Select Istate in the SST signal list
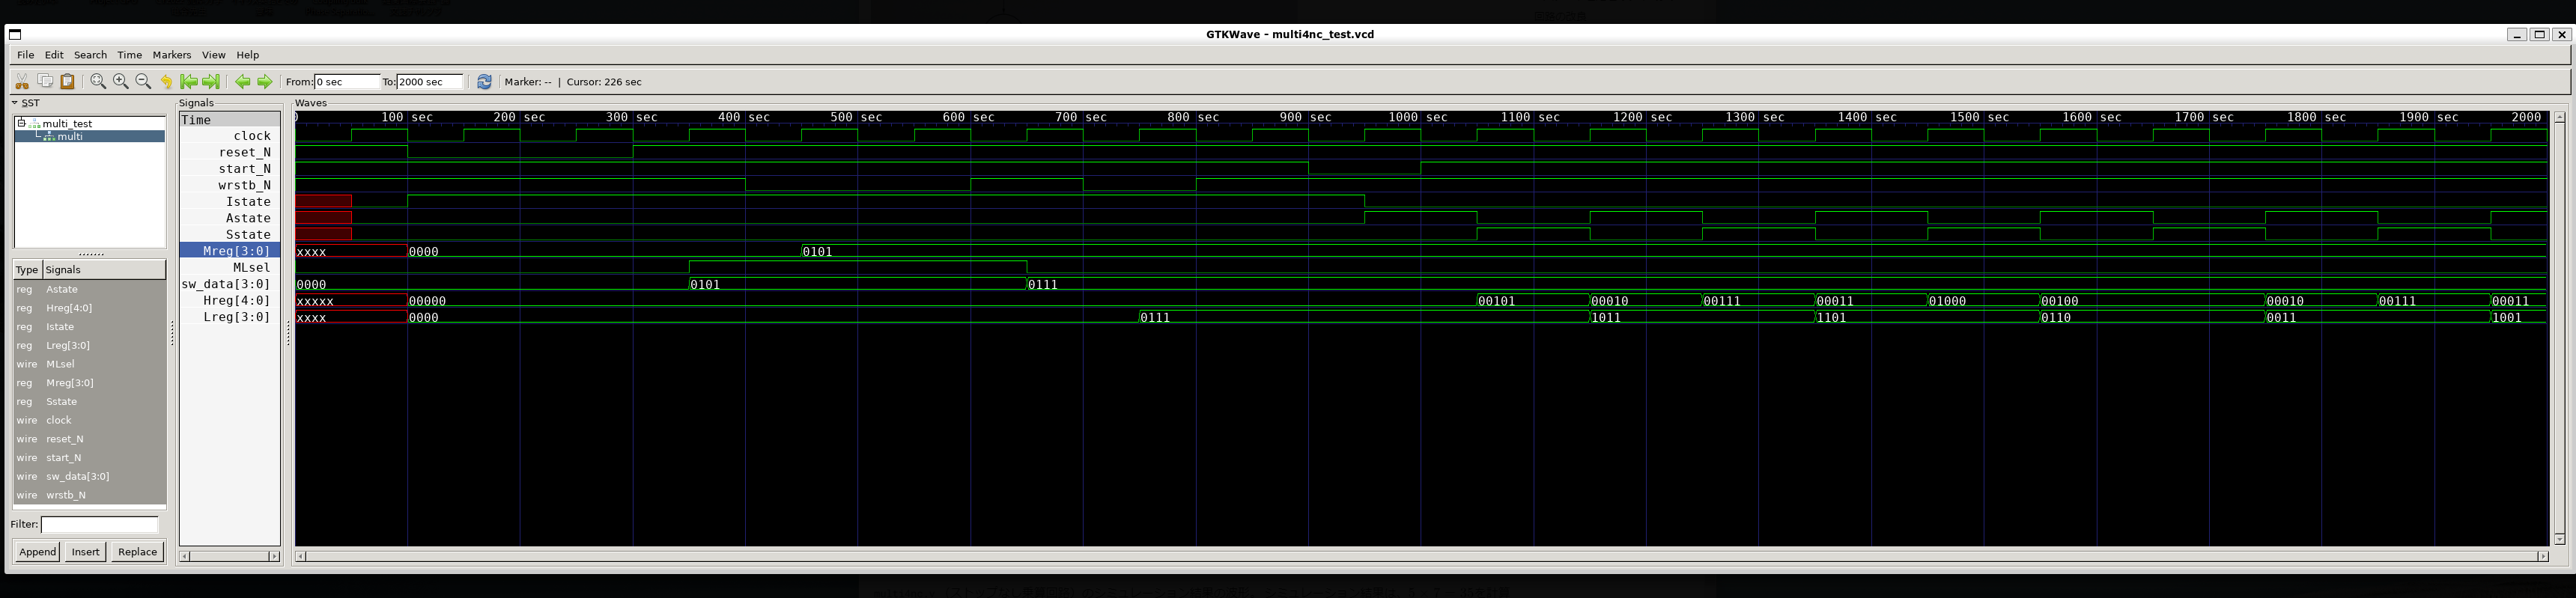This screenshot has width=2576, height=598. (89, 327)
